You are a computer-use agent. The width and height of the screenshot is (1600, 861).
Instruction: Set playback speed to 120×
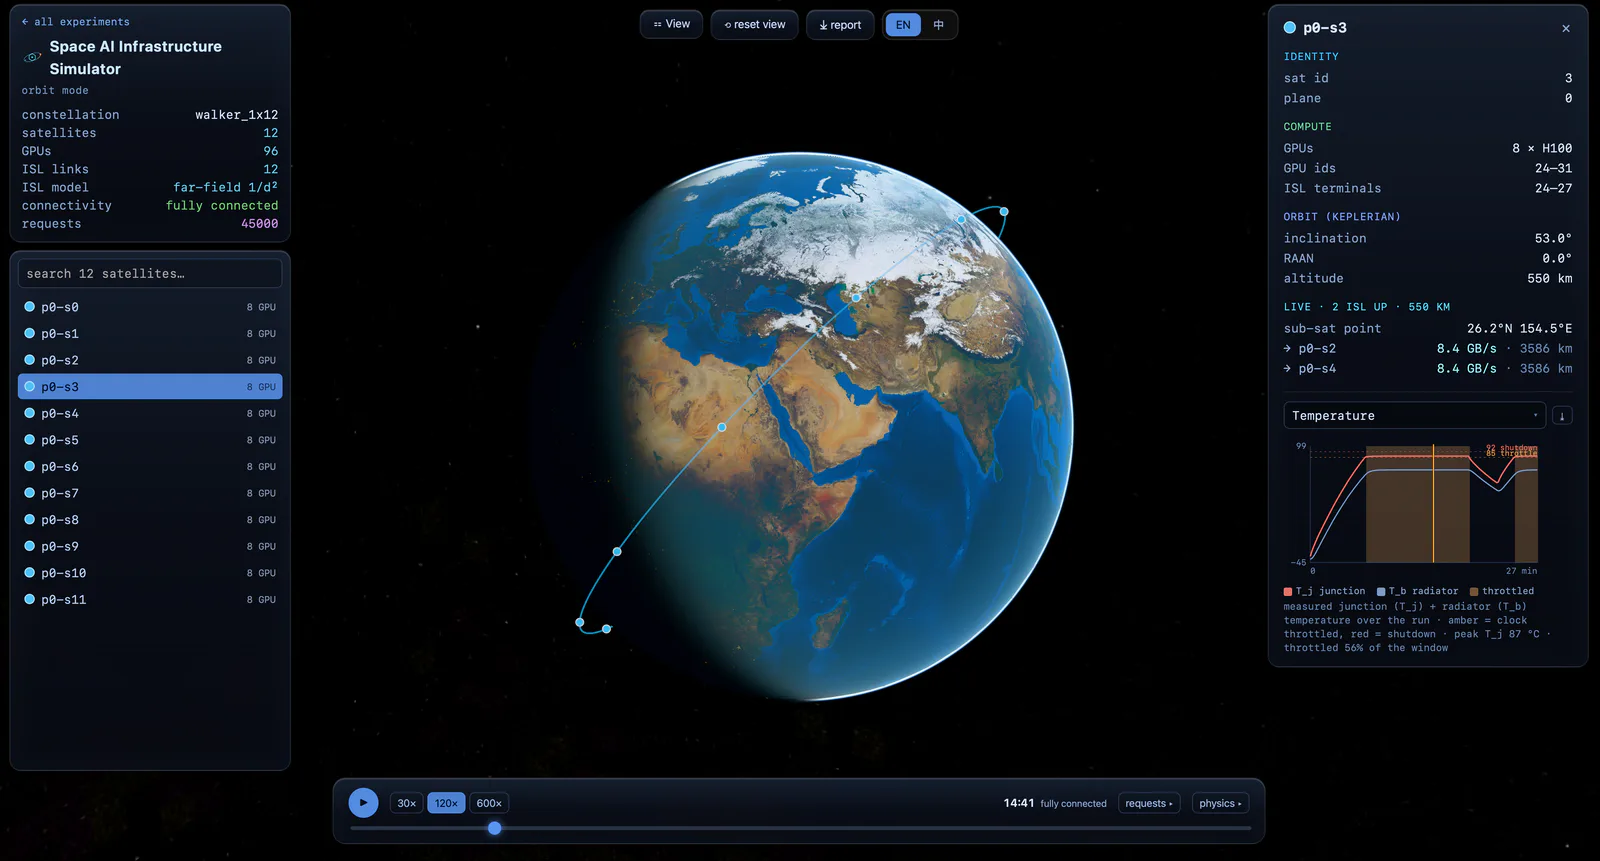[x=446, y=803]
